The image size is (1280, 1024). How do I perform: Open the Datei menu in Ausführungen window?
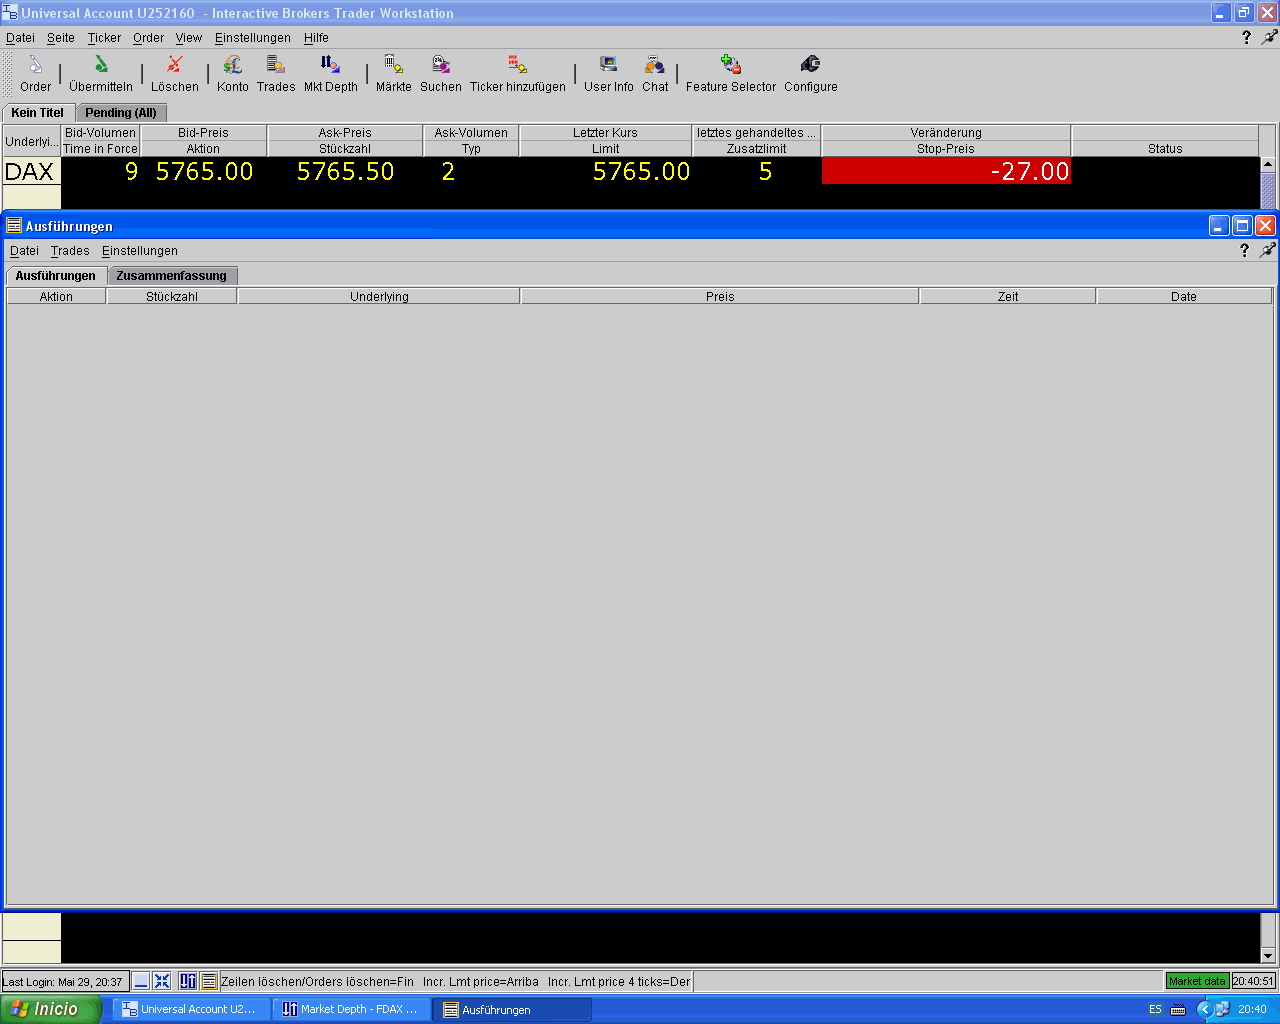click(24, 250)
